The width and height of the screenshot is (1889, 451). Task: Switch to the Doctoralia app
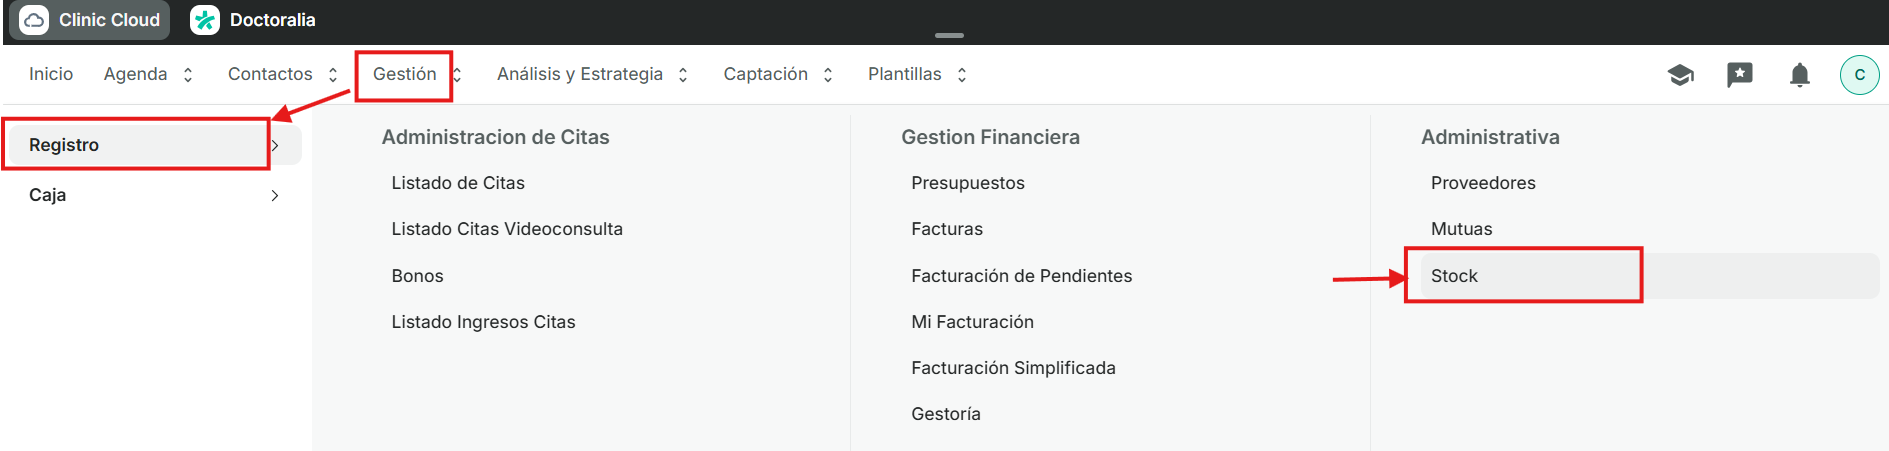[253, 20]
